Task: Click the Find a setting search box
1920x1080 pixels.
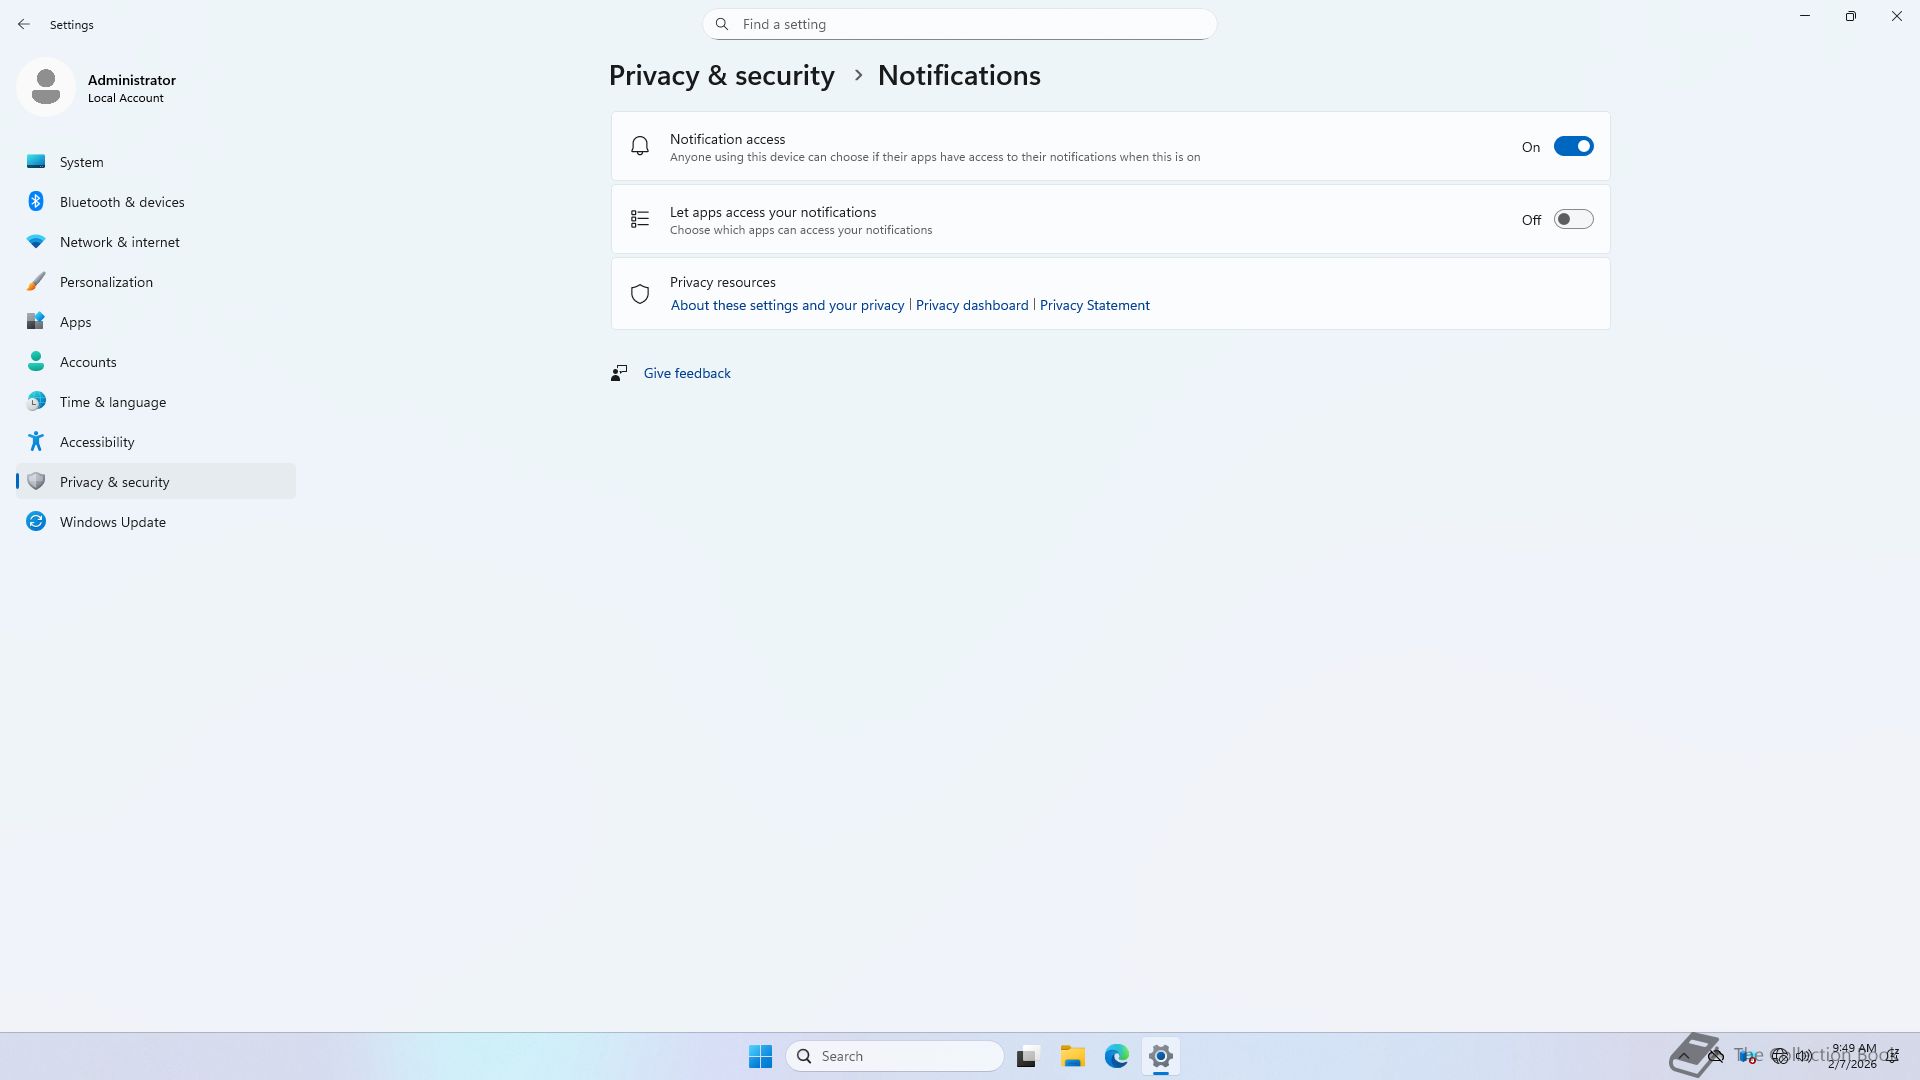Action: pos(960,24)
